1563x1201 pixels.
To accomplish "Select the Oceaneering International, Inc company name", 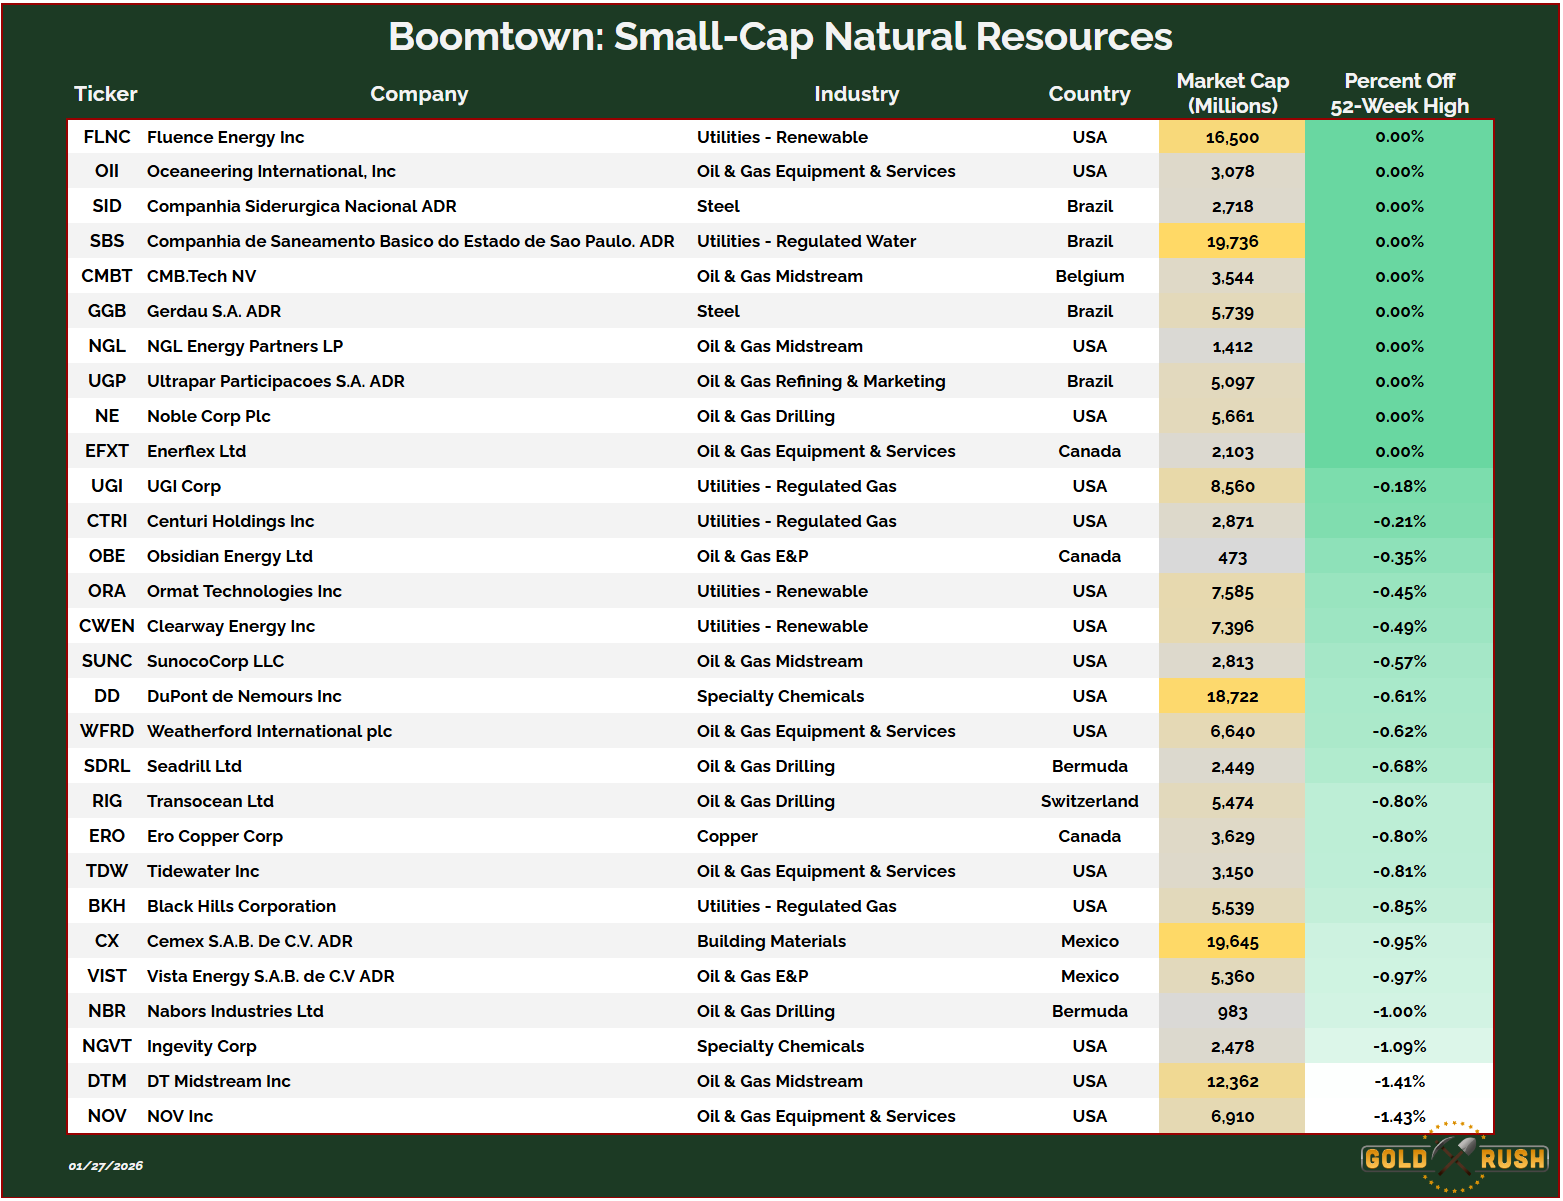I will coord(271,172).
